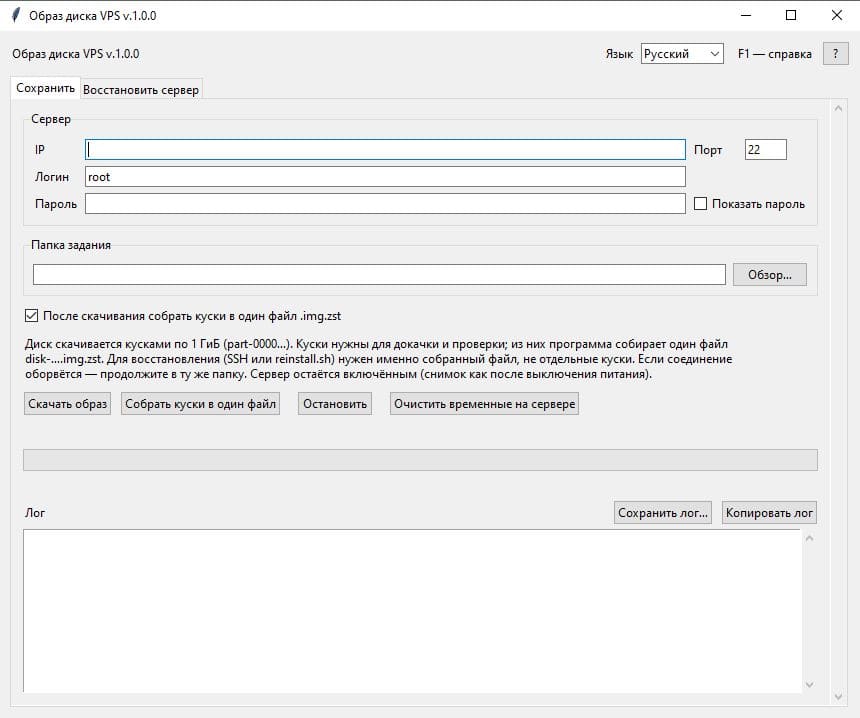Close the Образ диска VPS window
This screenshot has width=860, height=718.
click(x=836, y=15)
